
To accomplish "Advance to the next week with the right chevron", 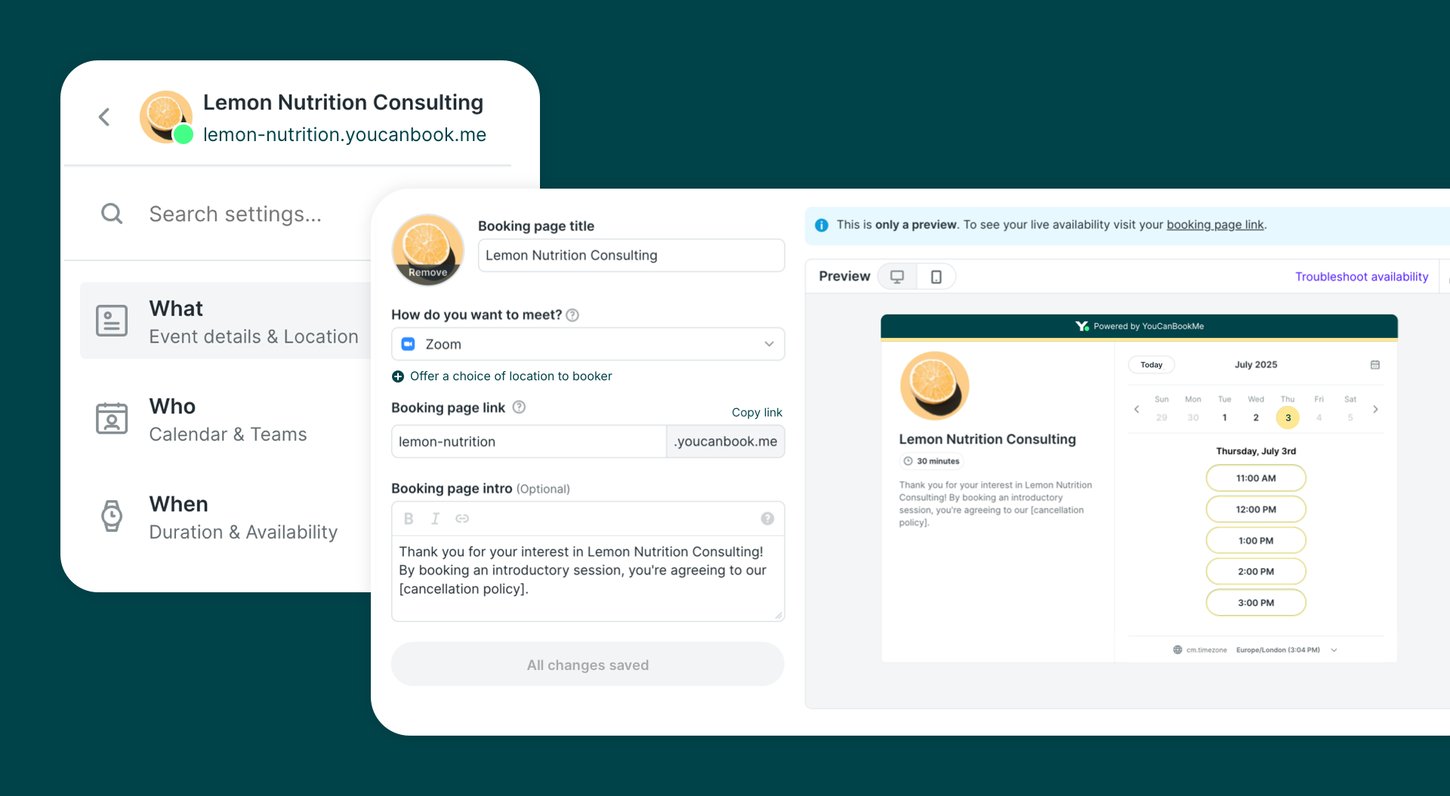I will coord(1375,409).
